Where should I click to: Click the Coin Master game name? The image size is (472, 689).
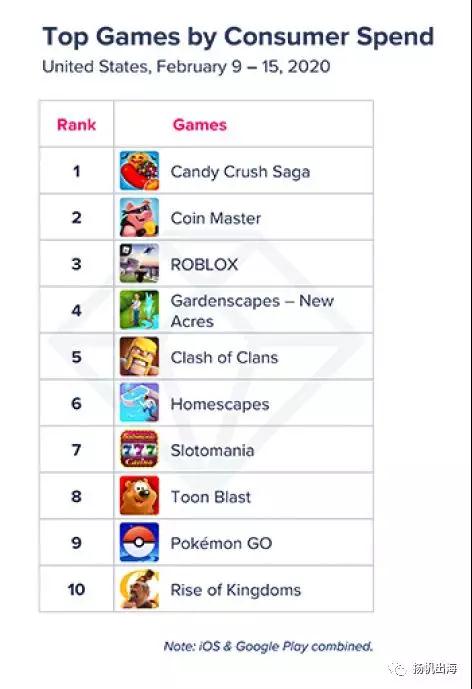point(216,218)
